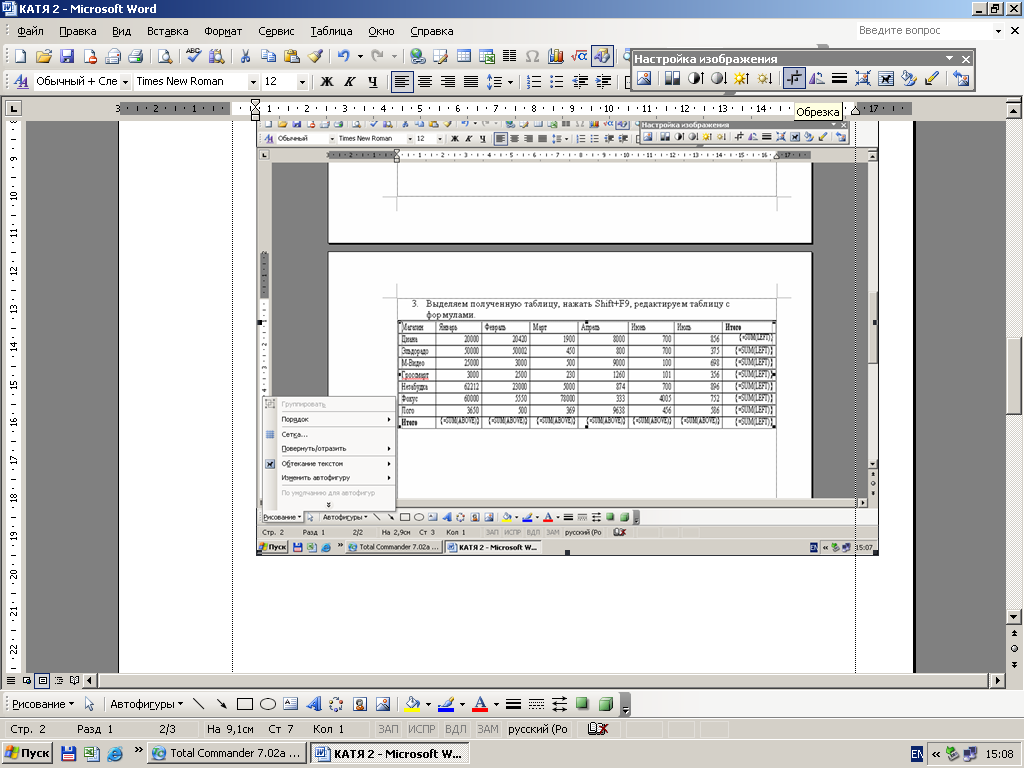The image size is (1024, 768).
Task: Create a new blank document
Action: pyautogui.click(x=20, y=57)
